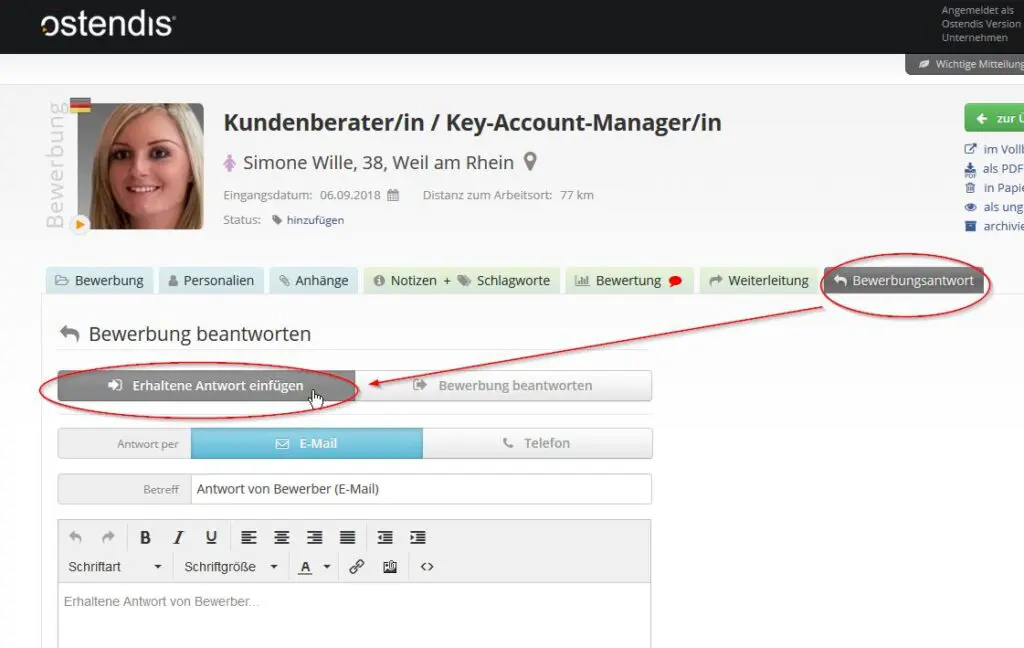
Task: Align text left
Action: 248,537
